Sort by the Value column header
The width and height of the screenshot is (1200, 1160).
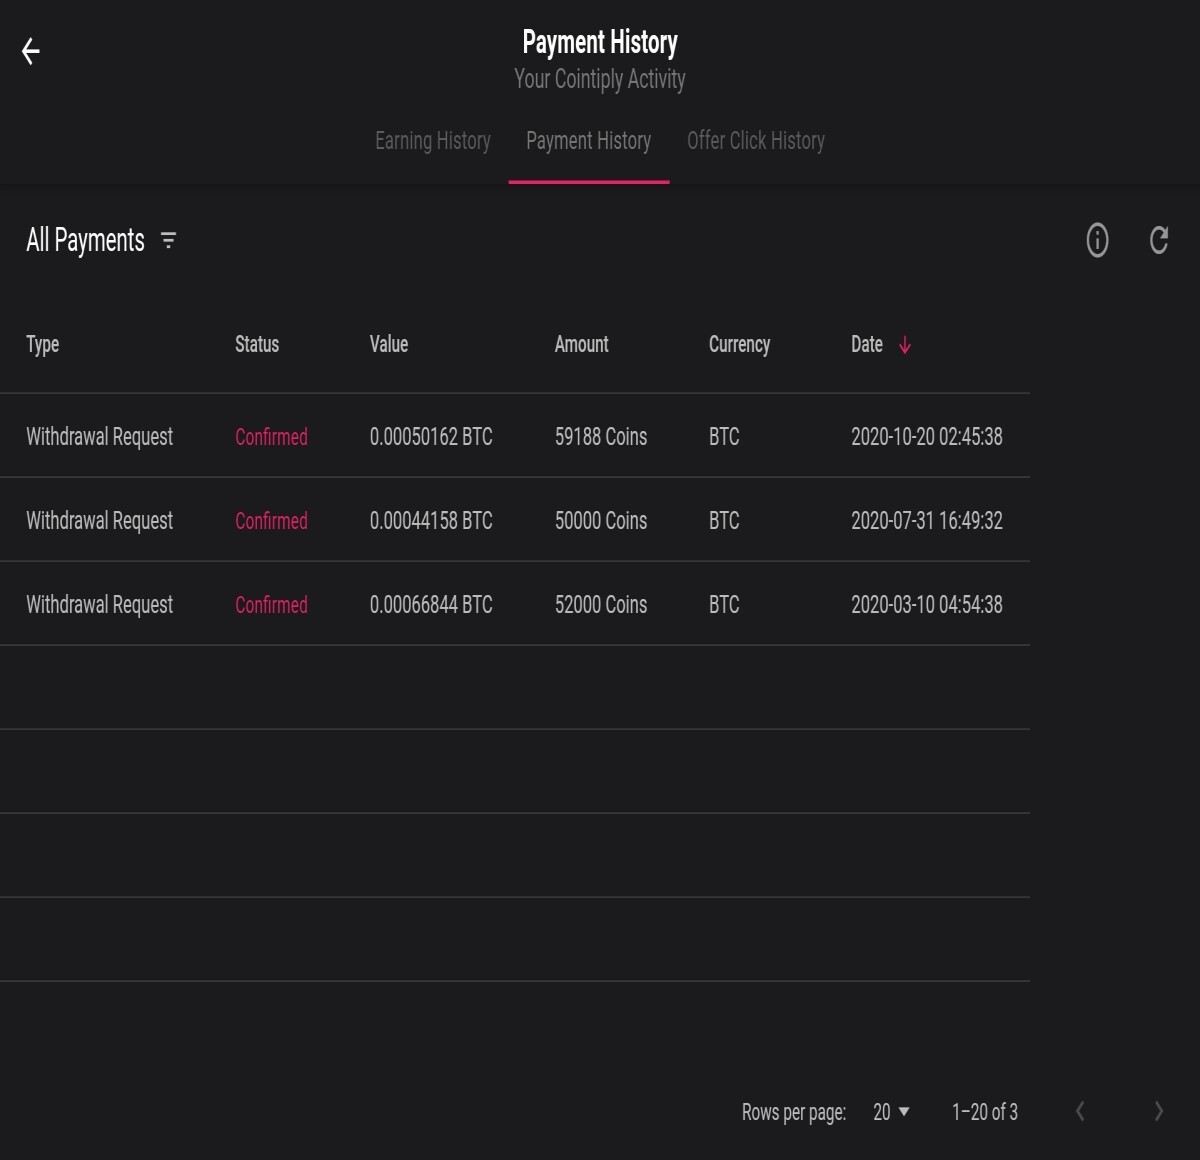point(389,344)
